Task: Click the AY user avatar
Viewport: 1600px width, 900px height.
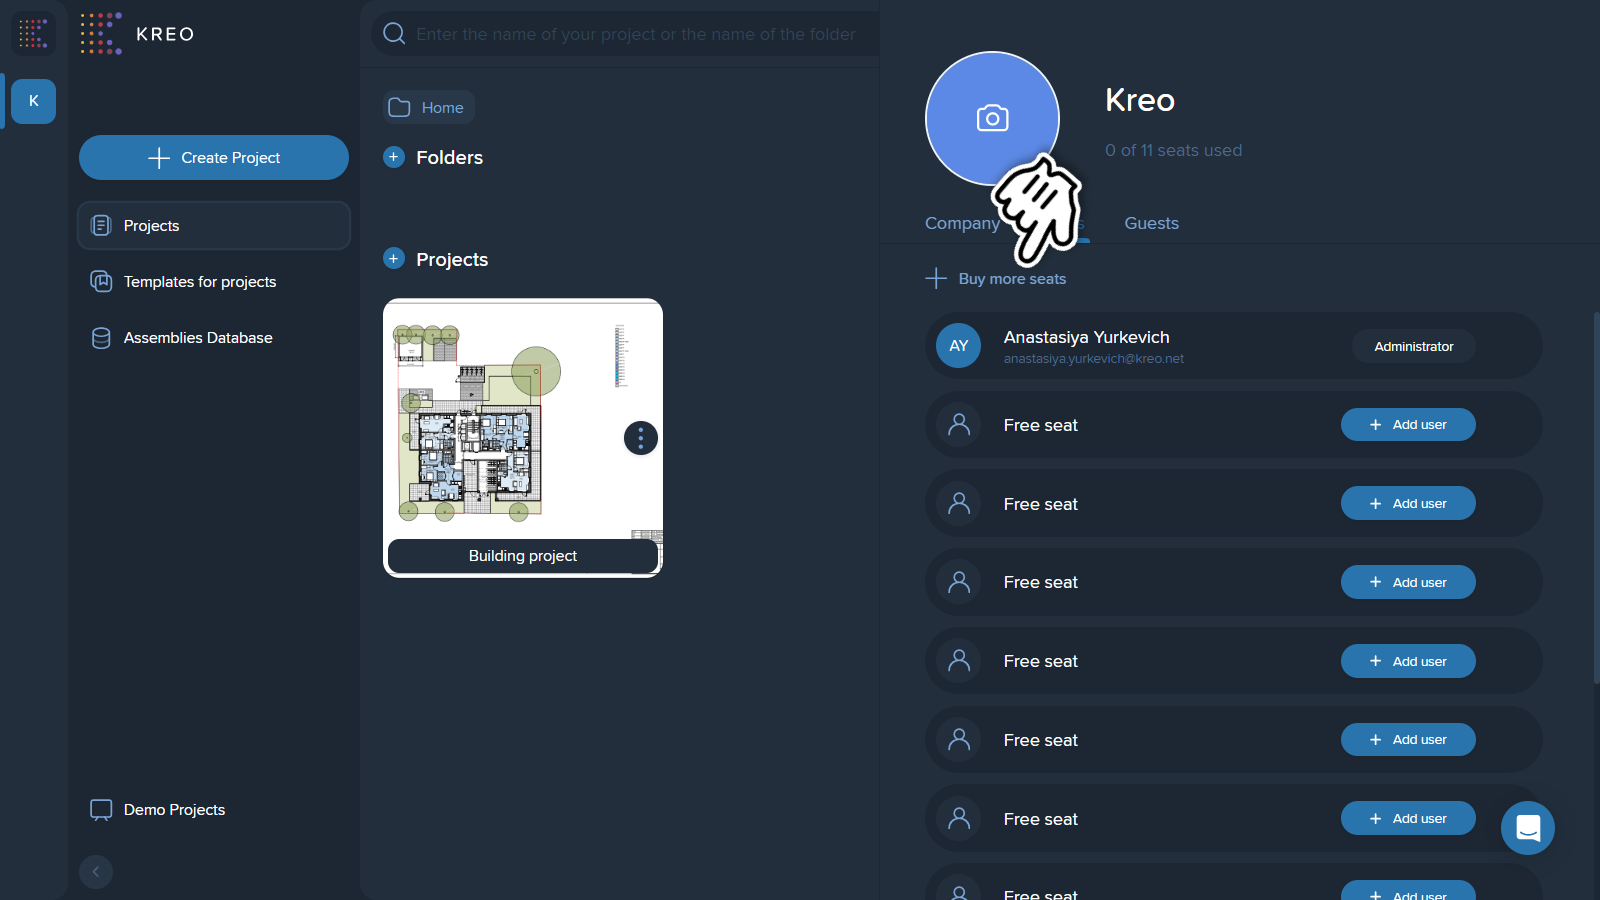Action: (x=958, y=346)
